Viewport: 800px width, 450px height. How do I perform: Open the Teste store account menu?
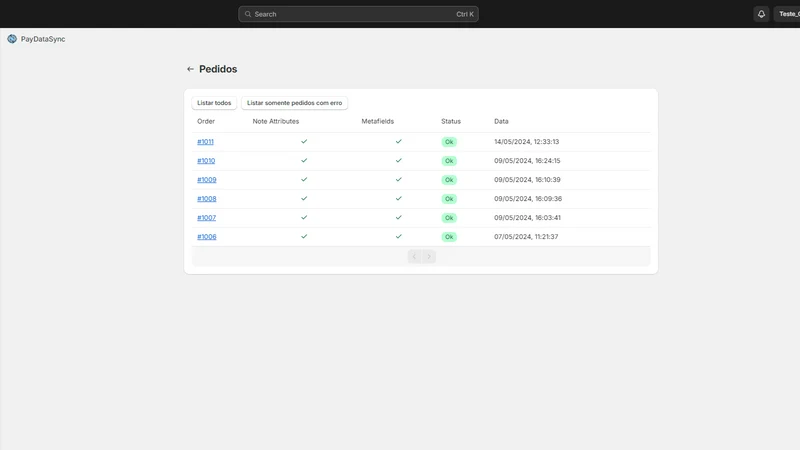tap(789, 14)
